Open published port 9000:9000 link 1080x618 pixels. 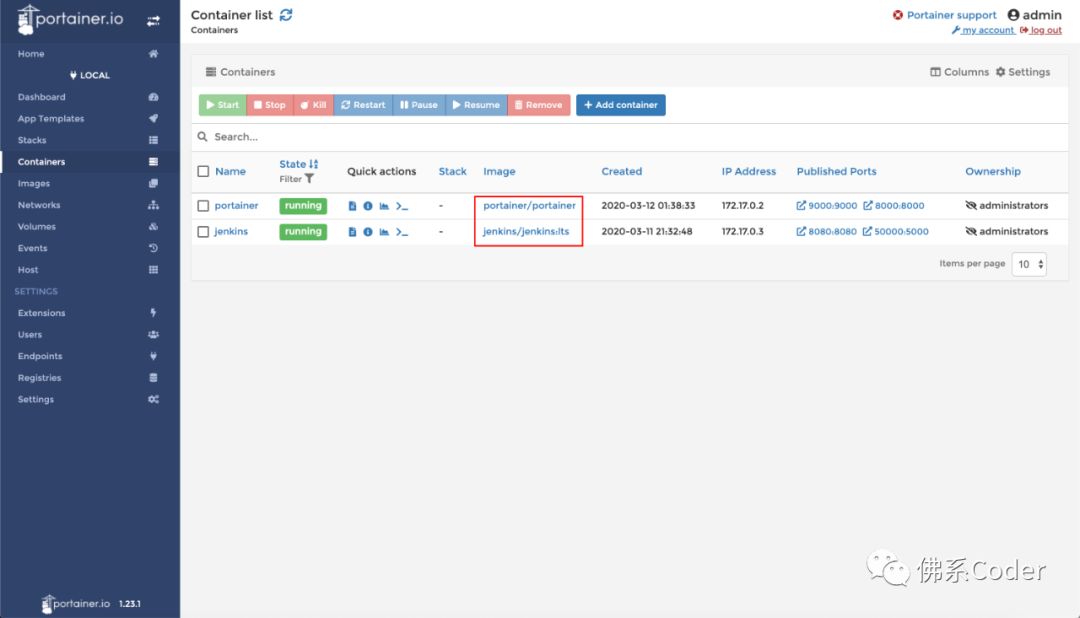pyautogui.click(x=827, y=205)
